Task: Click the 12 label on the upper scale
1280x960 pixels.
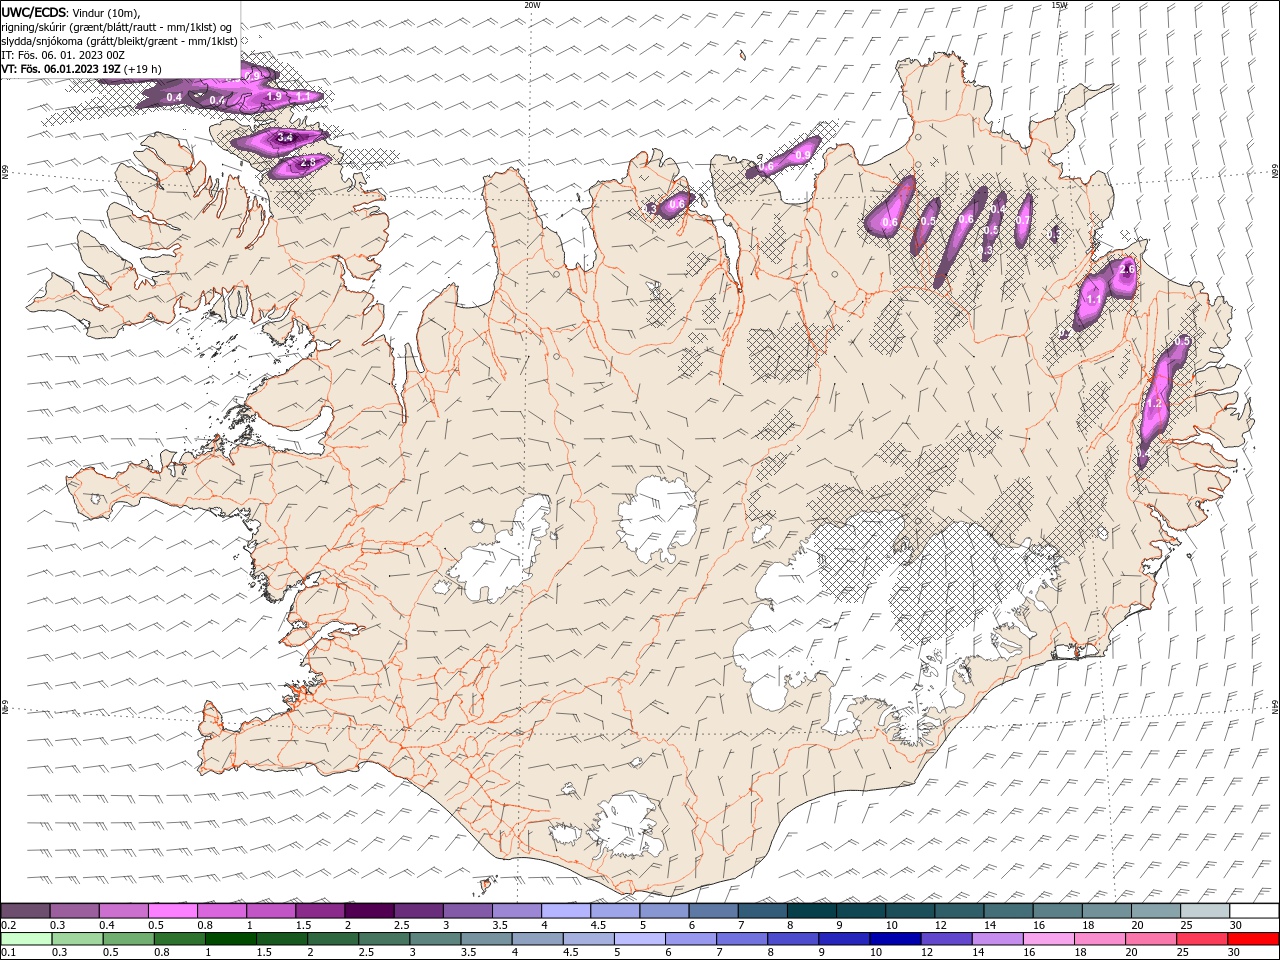Action: pos(940,924)
